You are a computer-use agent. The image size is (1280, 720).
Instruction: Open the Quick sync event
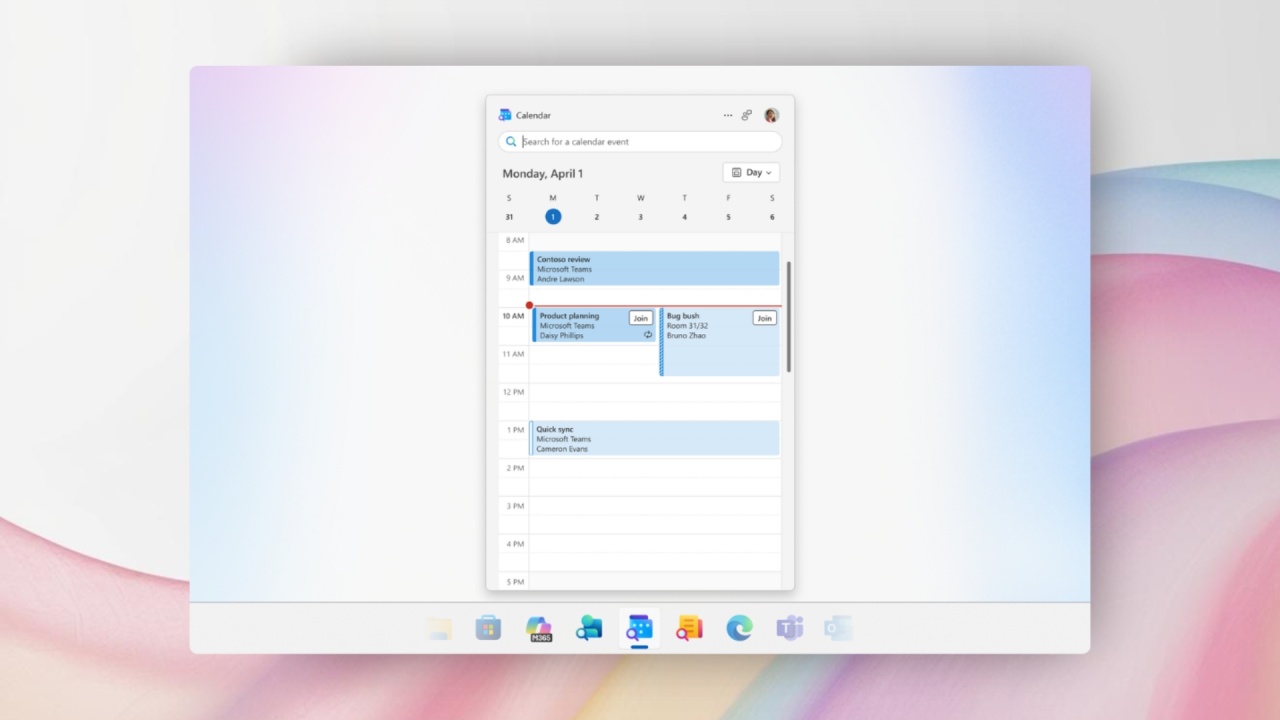654,438
